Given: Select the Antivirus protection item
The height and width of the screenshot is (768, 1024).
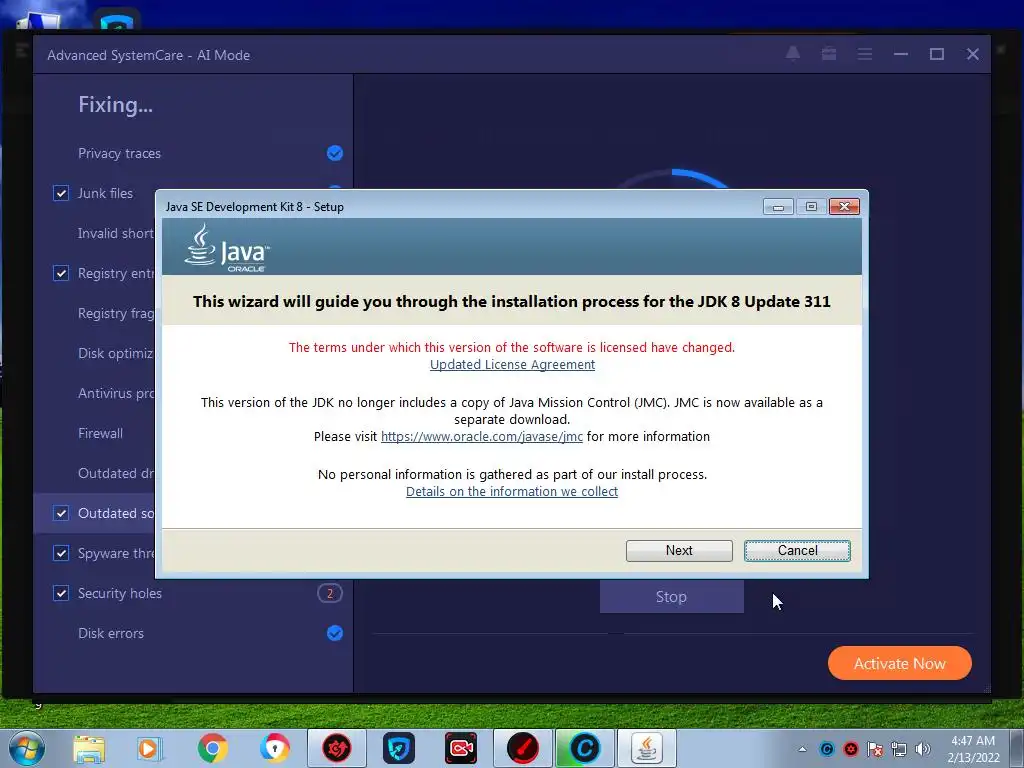Looking at the screenshot, I should pyautogui.click(x=116, y=393).
